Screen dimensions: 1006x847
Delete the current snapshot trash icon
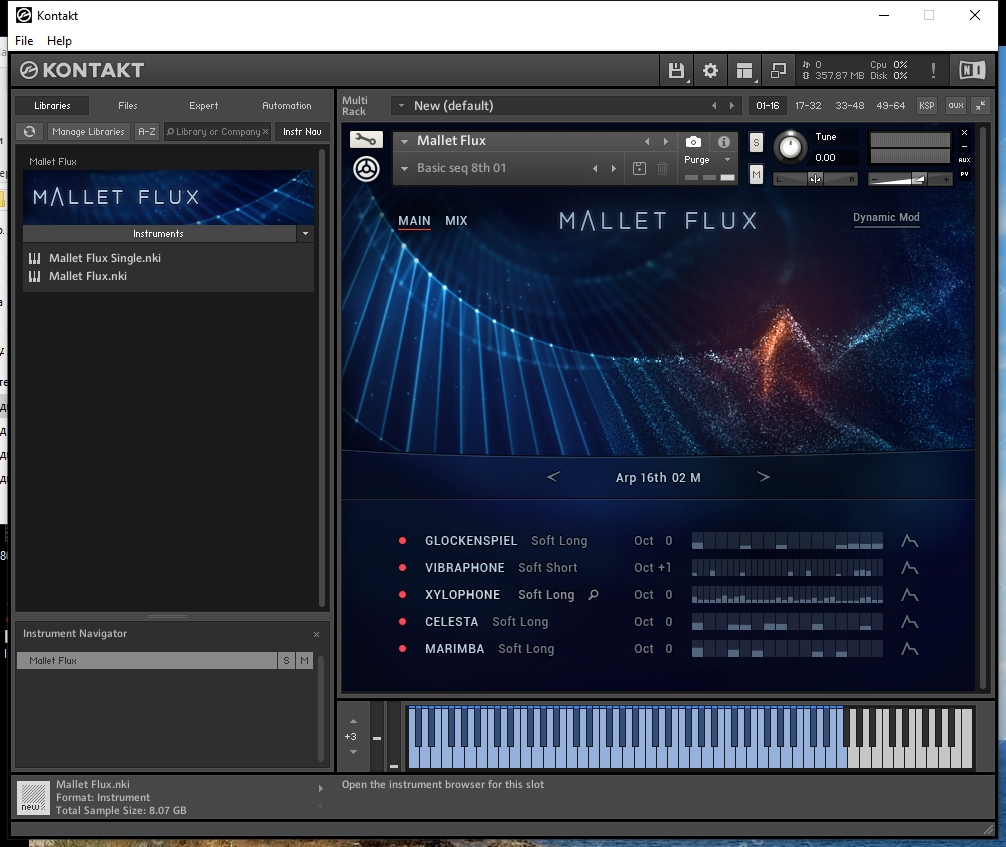point(662,168)
